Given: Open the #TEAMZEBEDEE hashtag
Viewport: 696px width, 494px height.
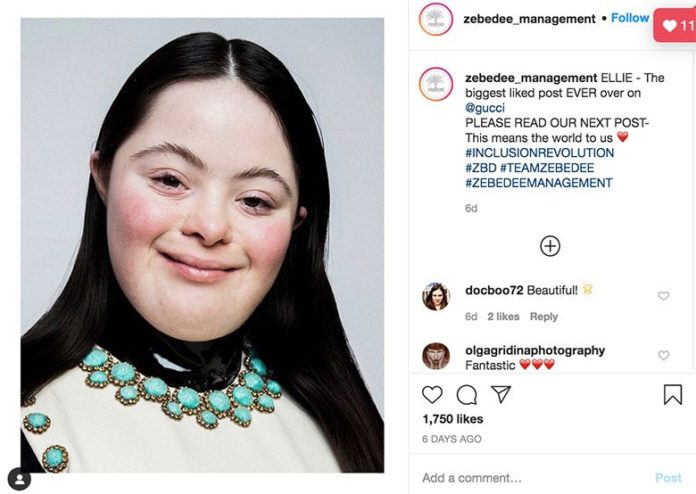Looking at the screenshot, I should (x=547, y=168).
